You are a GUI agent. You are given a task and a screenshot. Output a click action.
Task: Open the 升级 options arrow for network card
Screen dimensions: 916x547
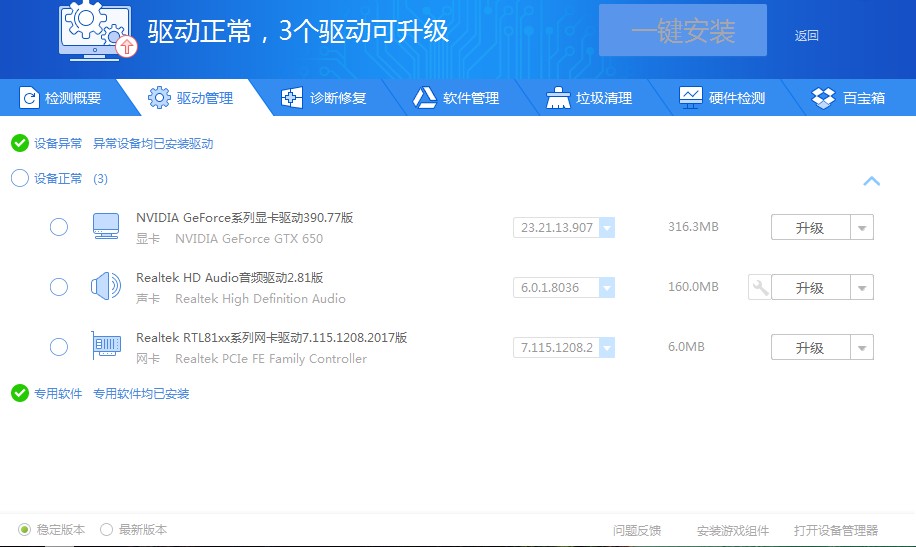862,348
